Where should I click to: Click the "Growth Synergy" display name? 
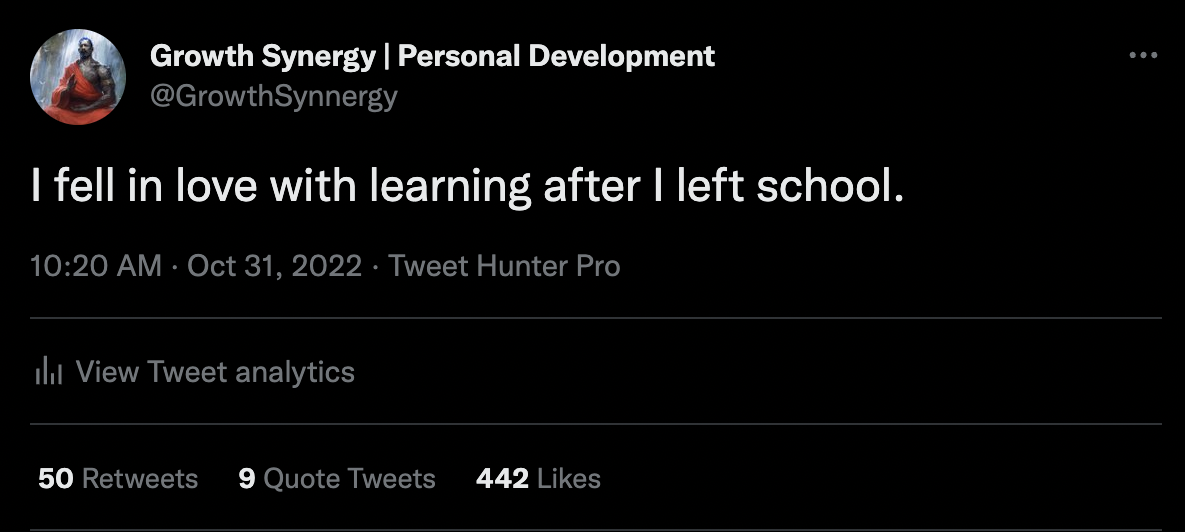coord(264,56)
